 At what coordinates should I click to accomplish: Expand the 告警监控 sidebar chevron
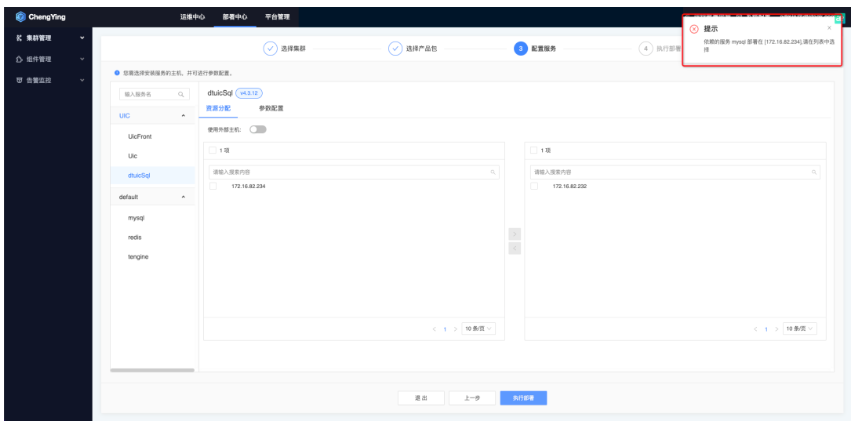(82, 80)
